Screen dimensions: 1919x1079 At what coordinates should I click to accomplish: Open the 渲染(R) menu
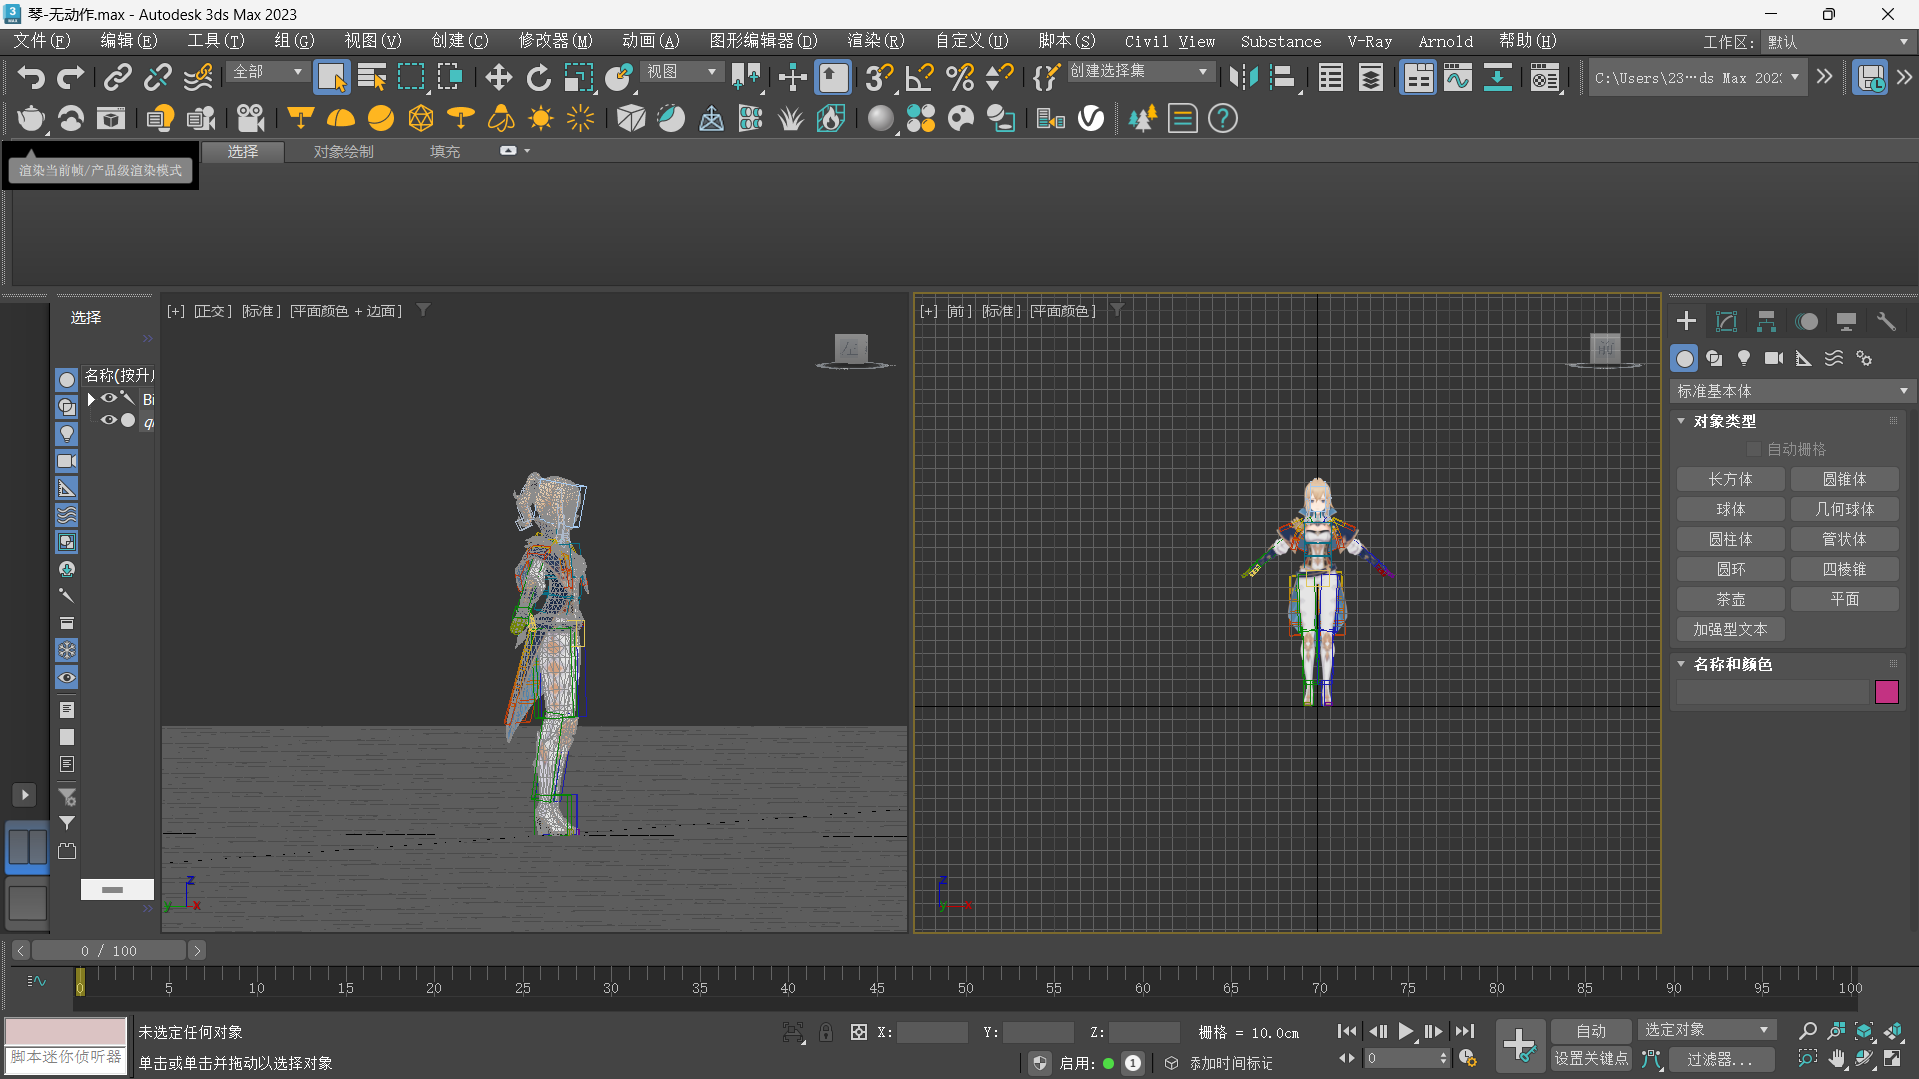tap(876, 41)
